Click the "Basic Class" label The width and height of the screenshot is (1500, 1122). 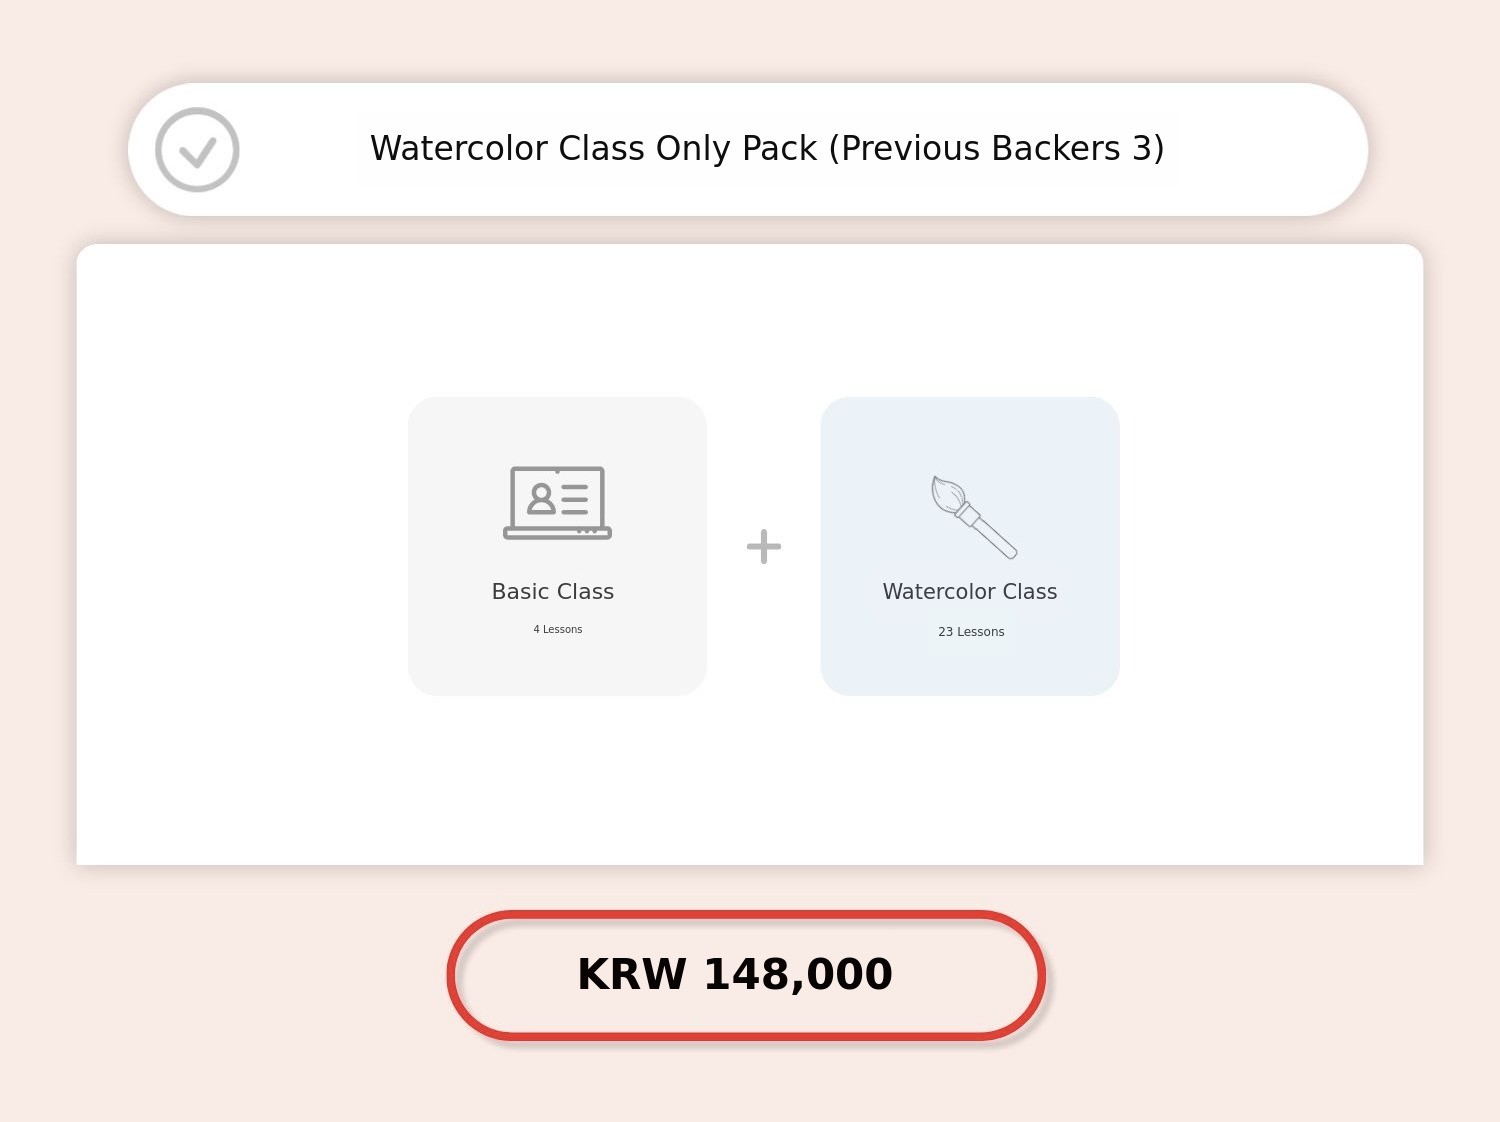[552, 591]
